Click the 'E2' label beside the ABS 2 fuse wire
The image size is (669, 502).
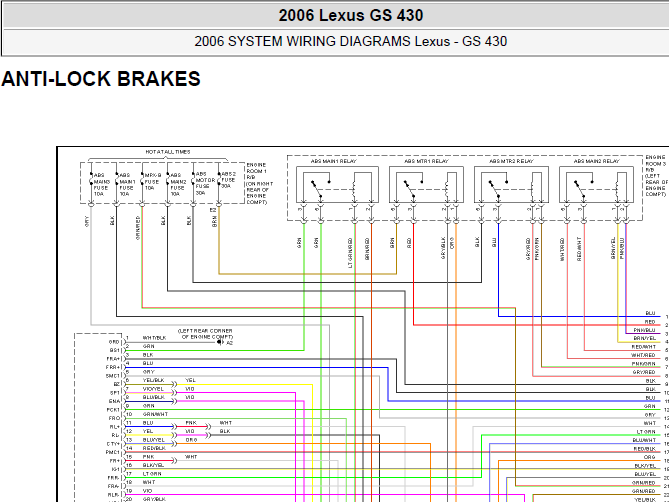[213, 210]
